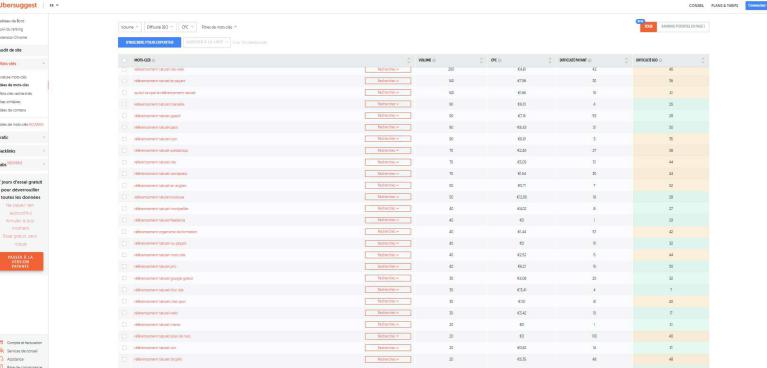Click the info icon beside Difficulté SEO header
The width and height of the screenshot is (767, 368).
(660, 60)
